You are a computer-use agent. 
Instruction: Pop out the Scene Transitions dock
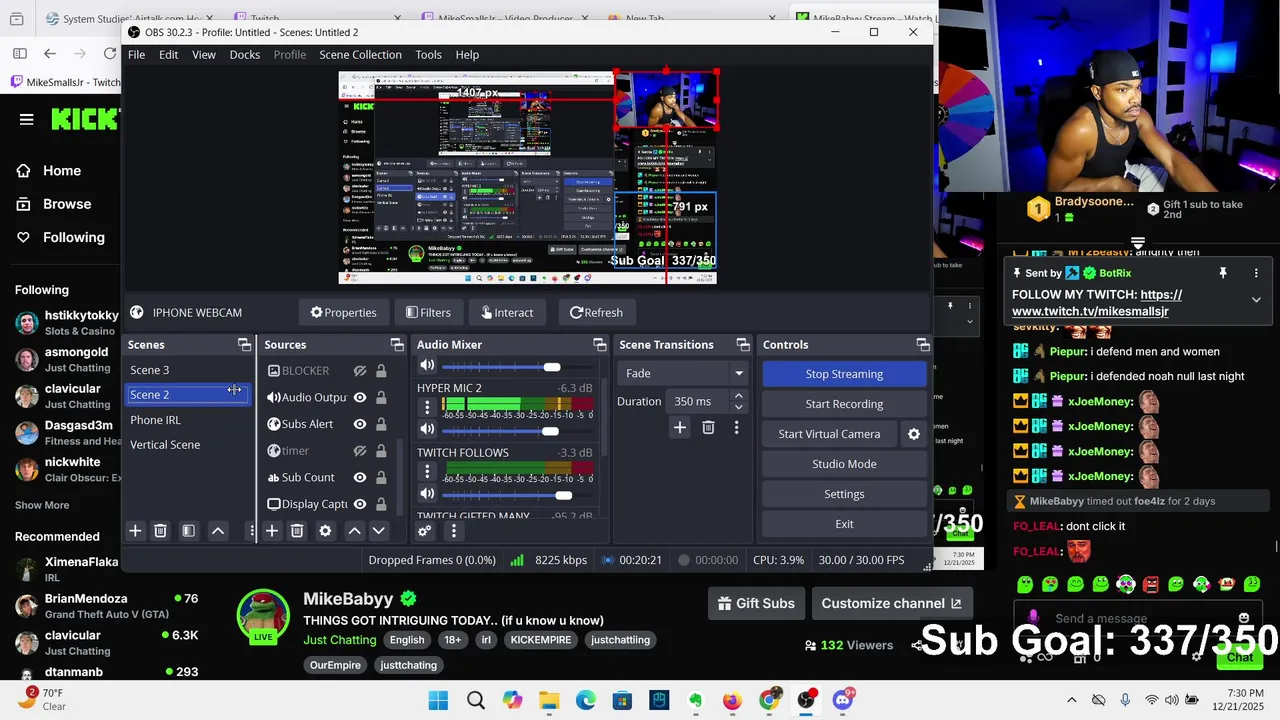pyautogui.click(x=743, y=345)
